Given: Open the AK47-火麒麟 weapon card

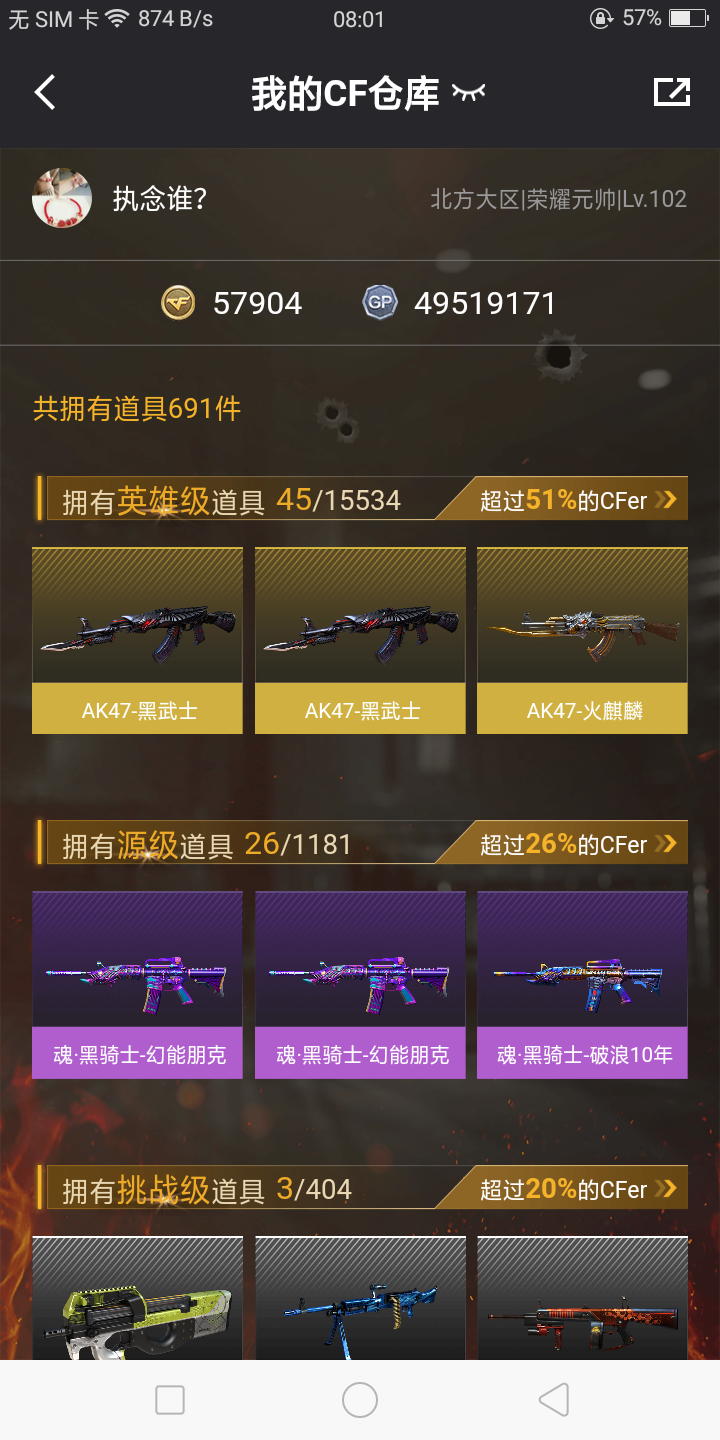Looking at the screenshot, I should [582, 641].
